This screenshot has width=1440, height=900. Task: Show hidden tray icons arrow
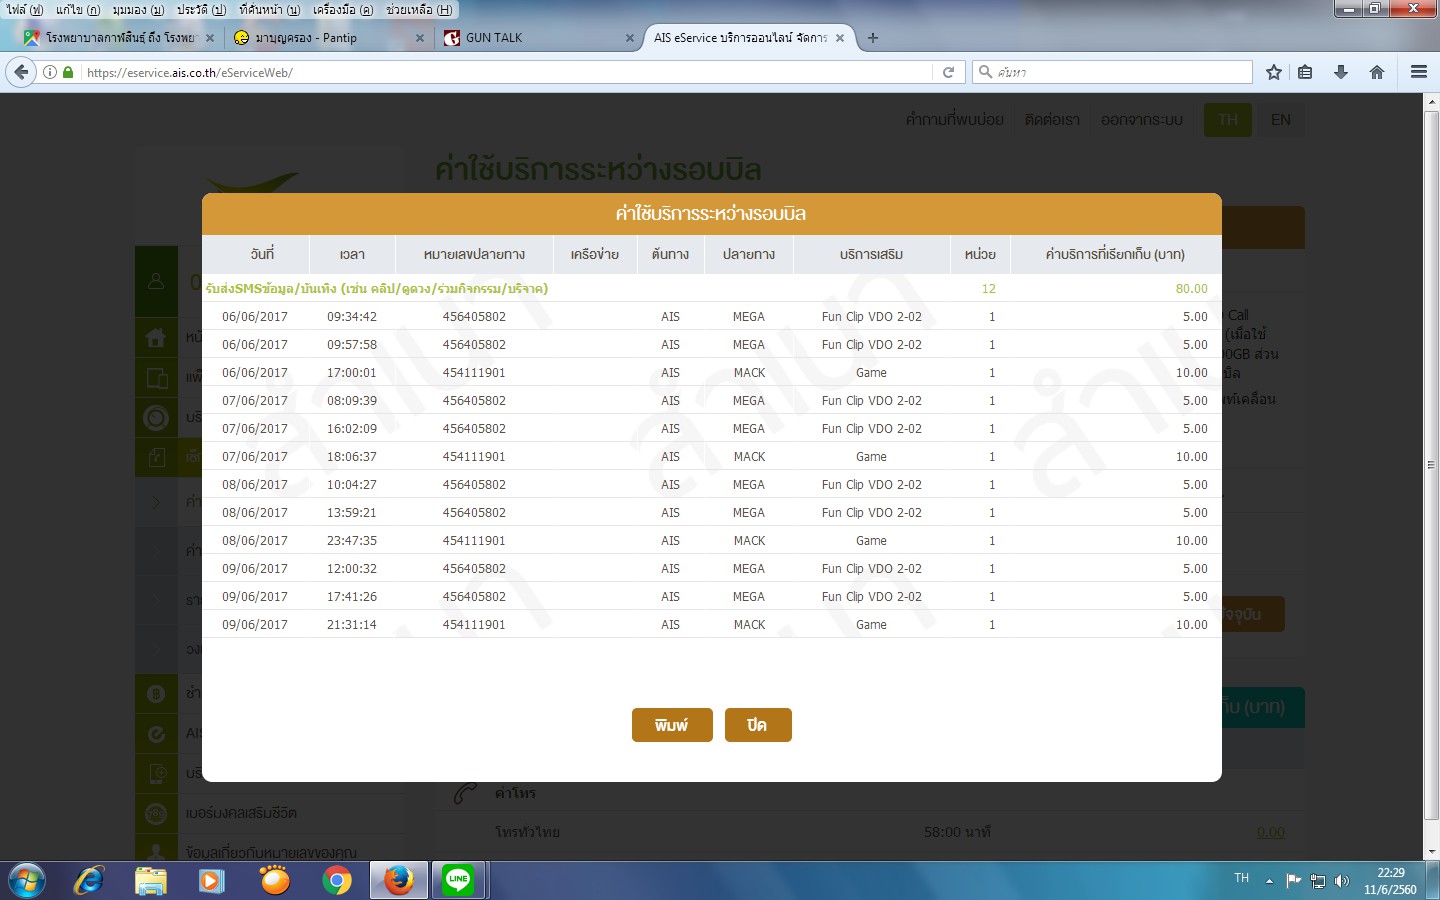1269,881
